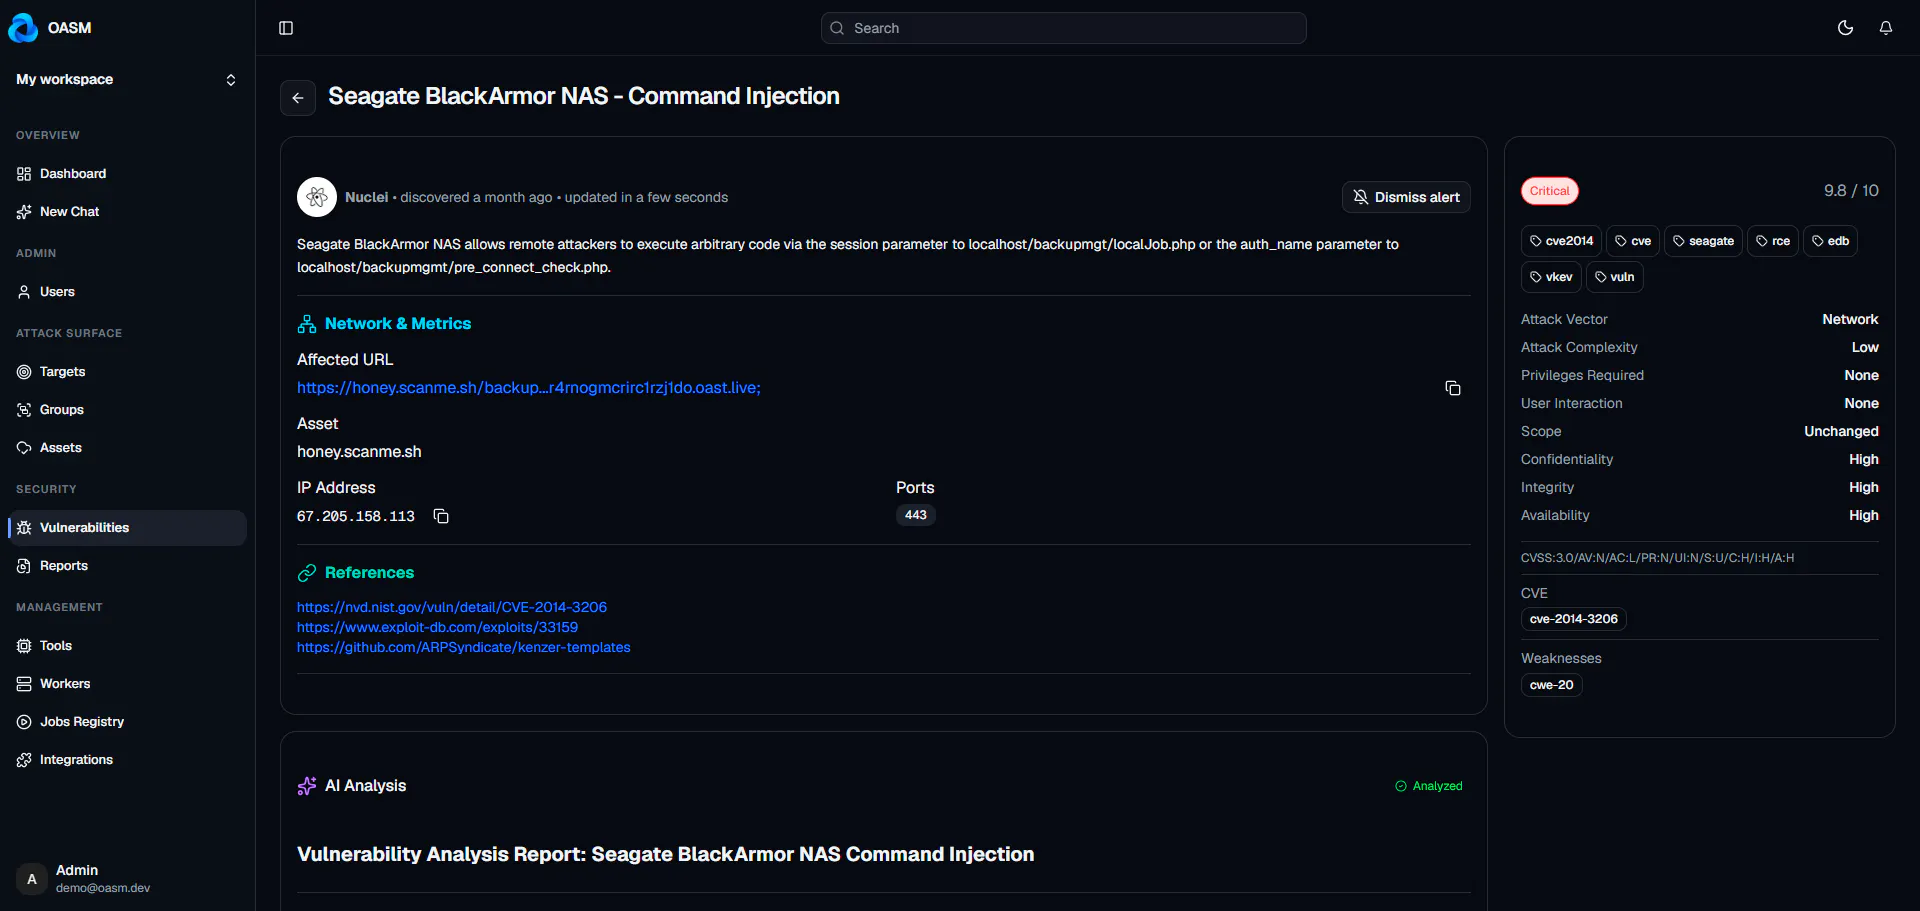Toggle the sidebar panel icon

(x=286, y=28)
